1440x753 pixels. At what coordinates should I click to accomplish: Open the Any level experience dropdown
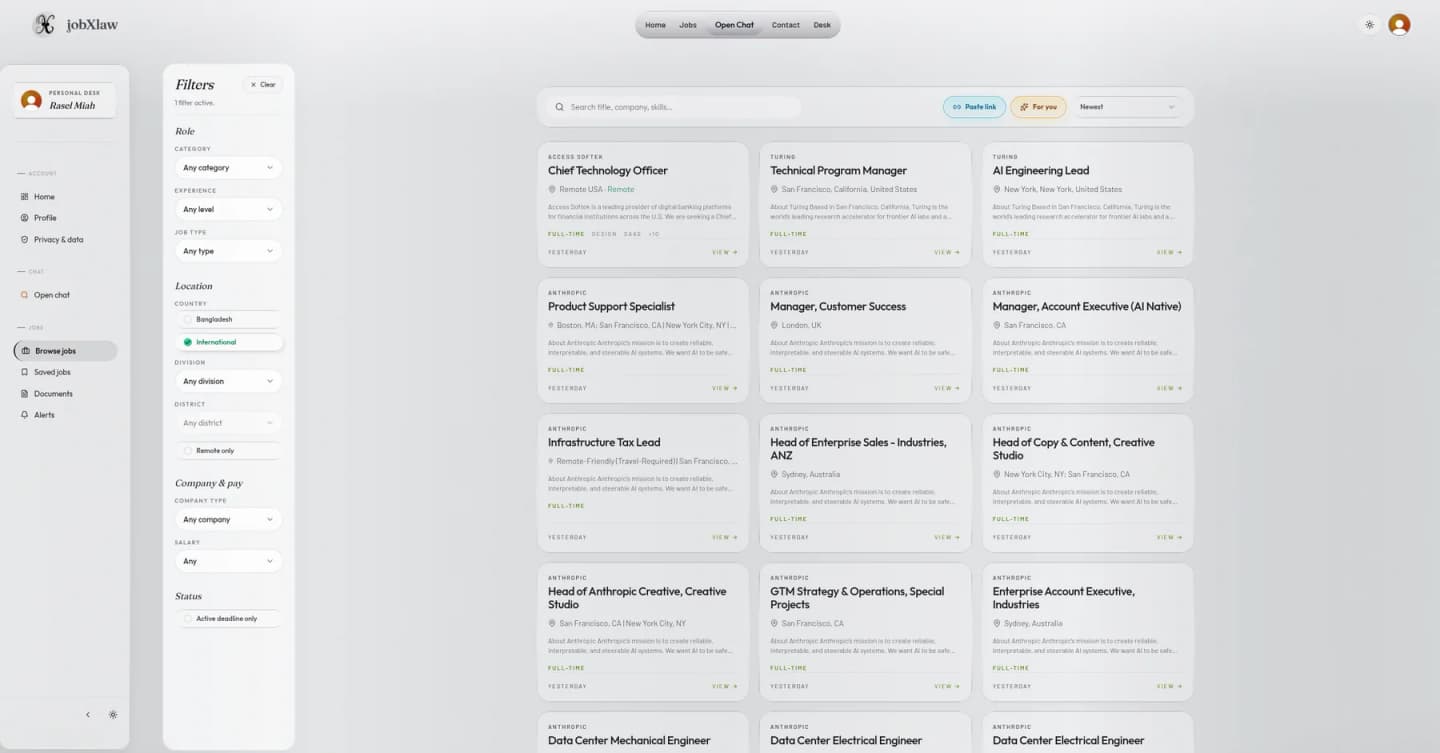229,210
